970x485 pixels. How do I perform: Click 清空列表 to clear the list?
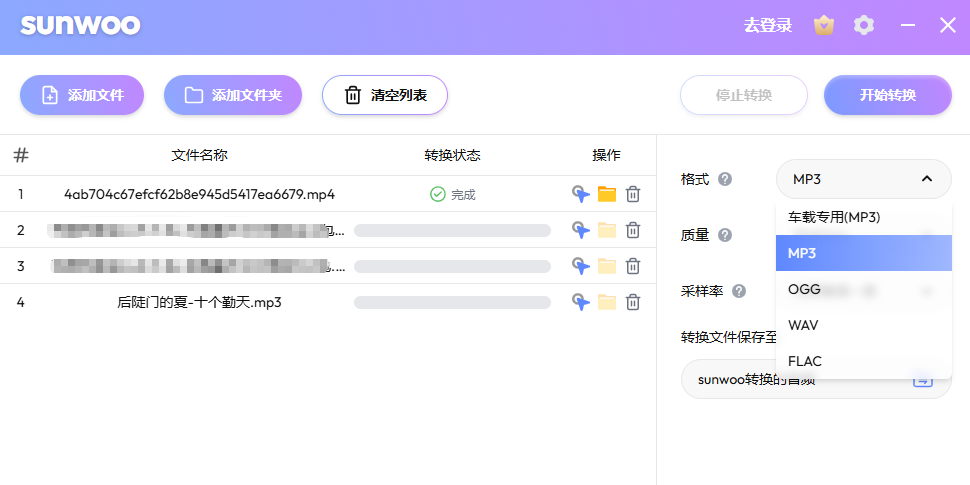tap(384, 95)
